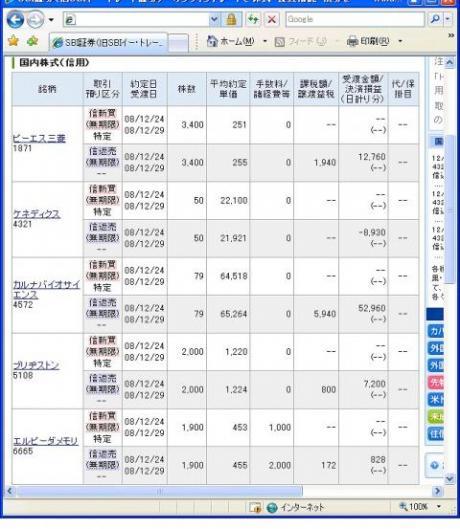Click the 12,760 settlement amount cell
The width and height of the screenshot is (460, 529).
[363, 163]
